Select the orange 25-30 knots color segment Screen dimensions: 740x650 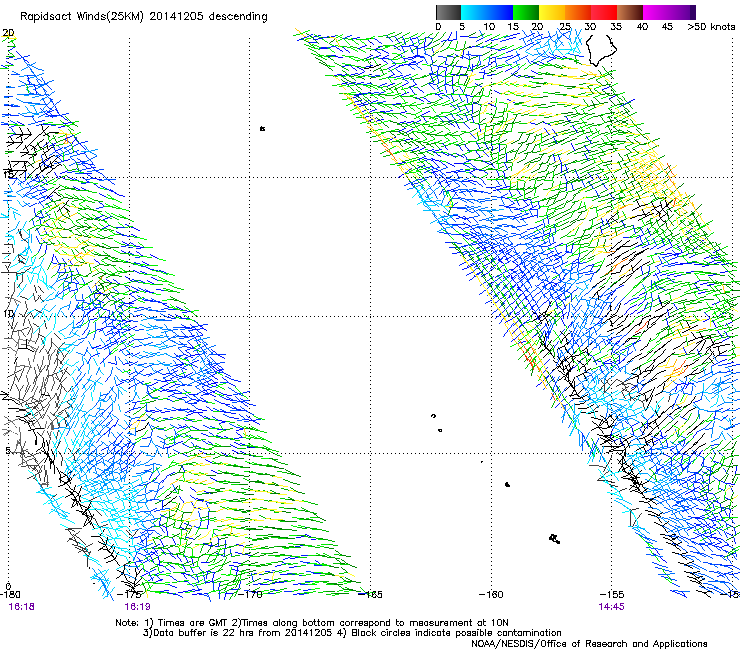[x=578, y=12]
